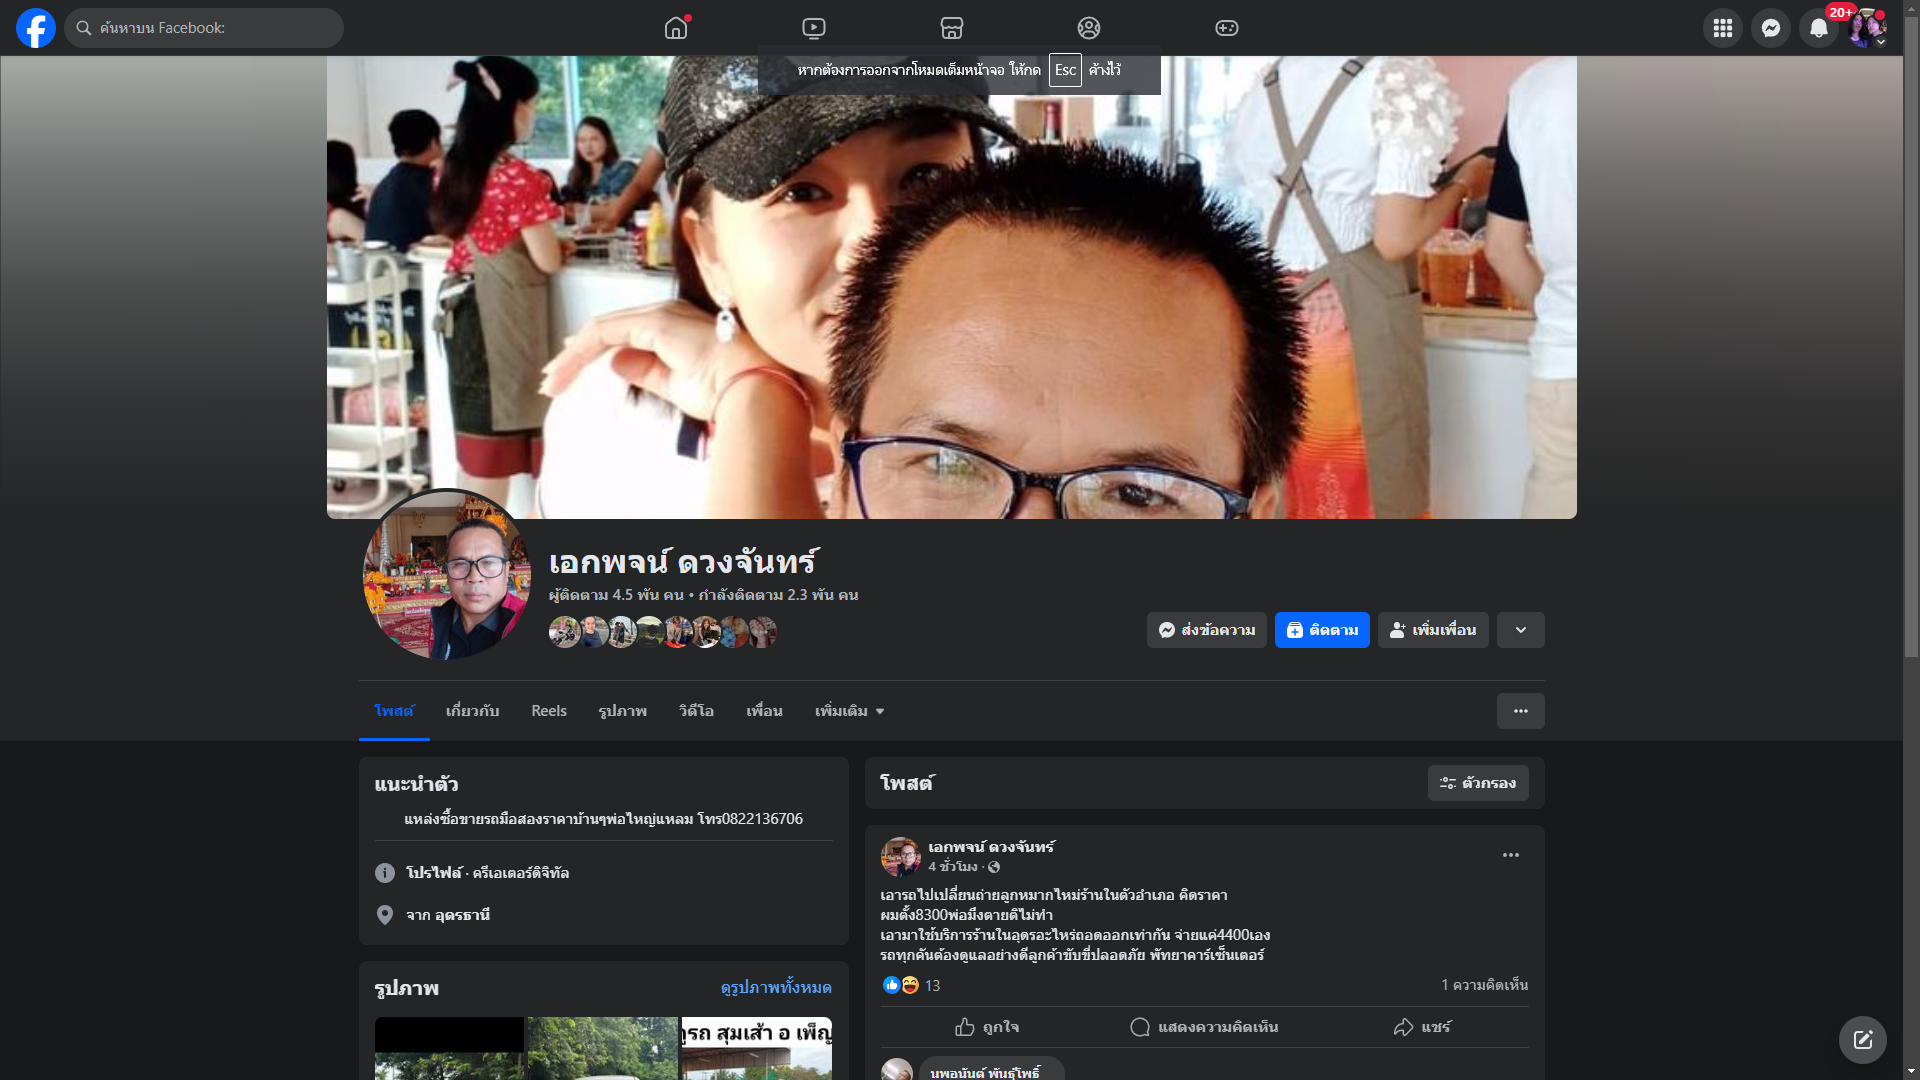
Task: Open the account menu from the avatar
Action: pos(1866,28)
